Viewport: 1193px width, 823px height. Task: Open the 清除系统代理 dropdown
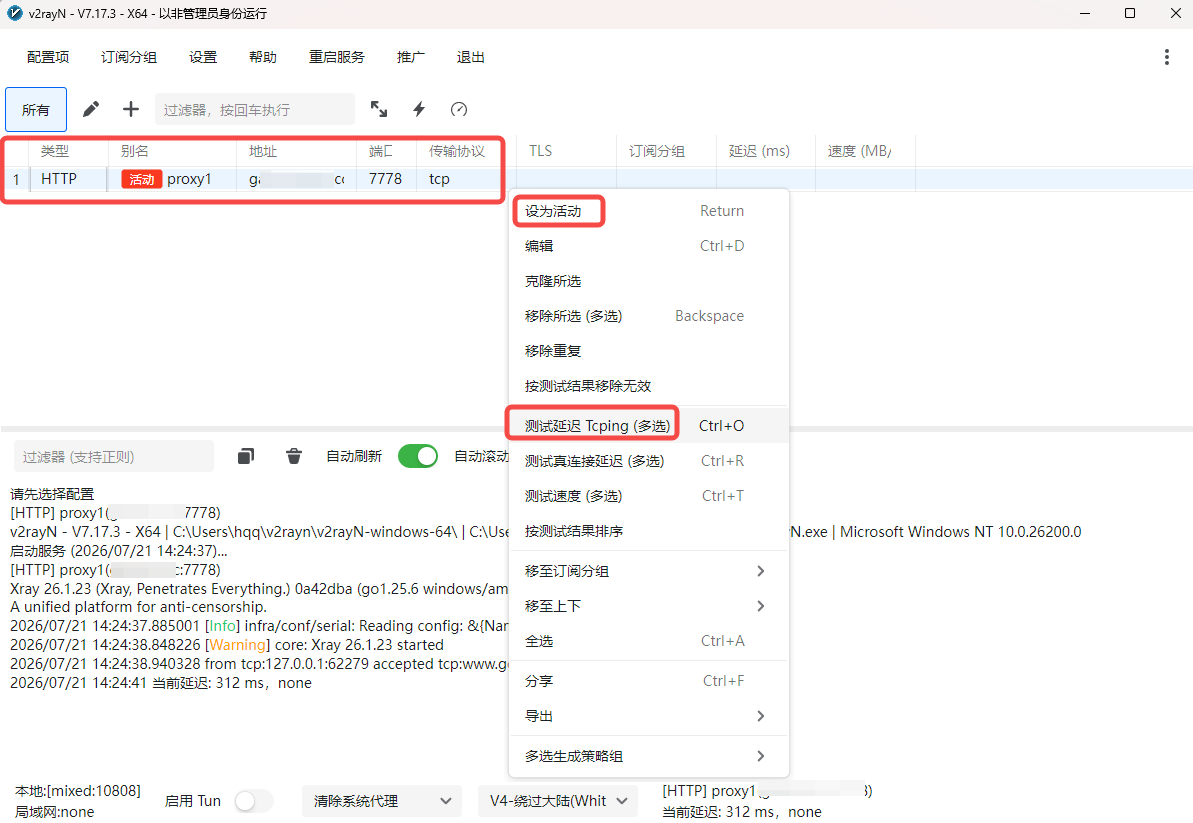pos(382,801)
